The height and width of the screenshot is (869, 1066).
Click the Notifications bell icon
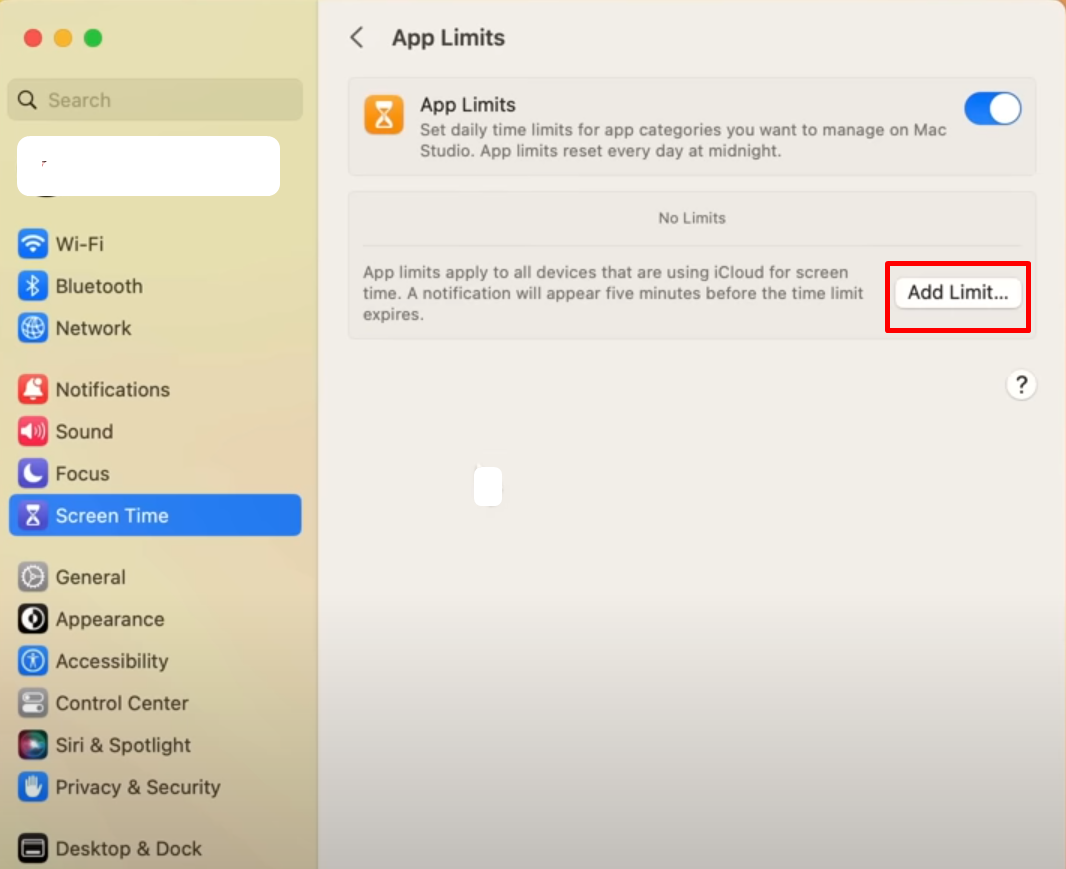coord(33,390)
